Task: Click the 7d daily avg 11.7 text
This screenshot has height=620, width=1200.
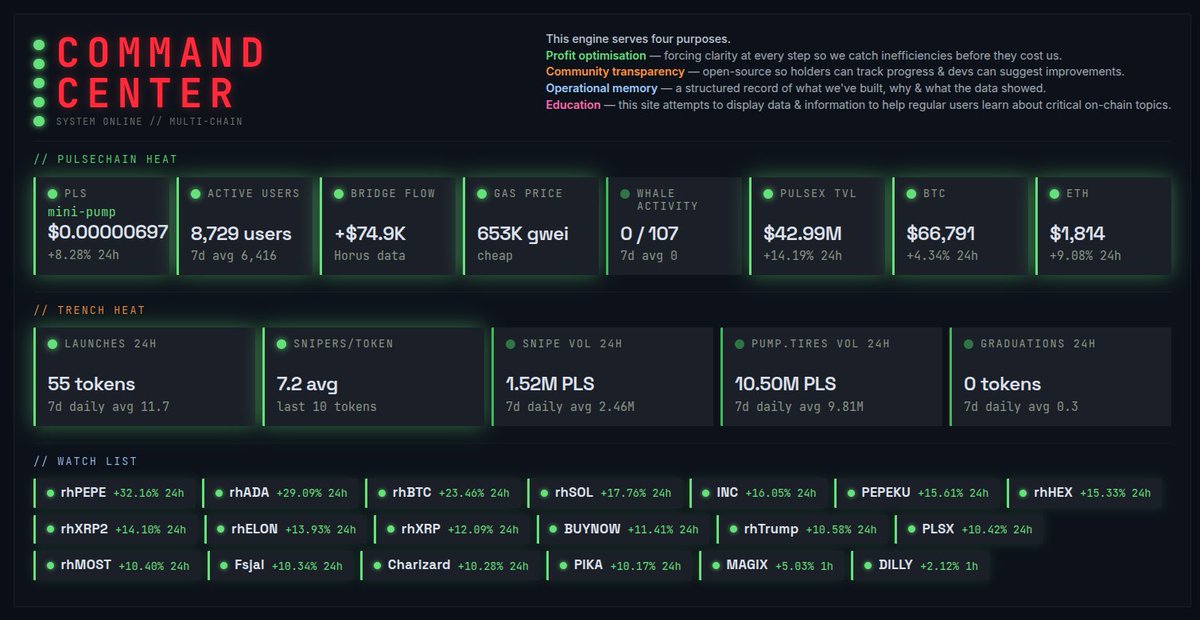Action: tap(108, 407)
